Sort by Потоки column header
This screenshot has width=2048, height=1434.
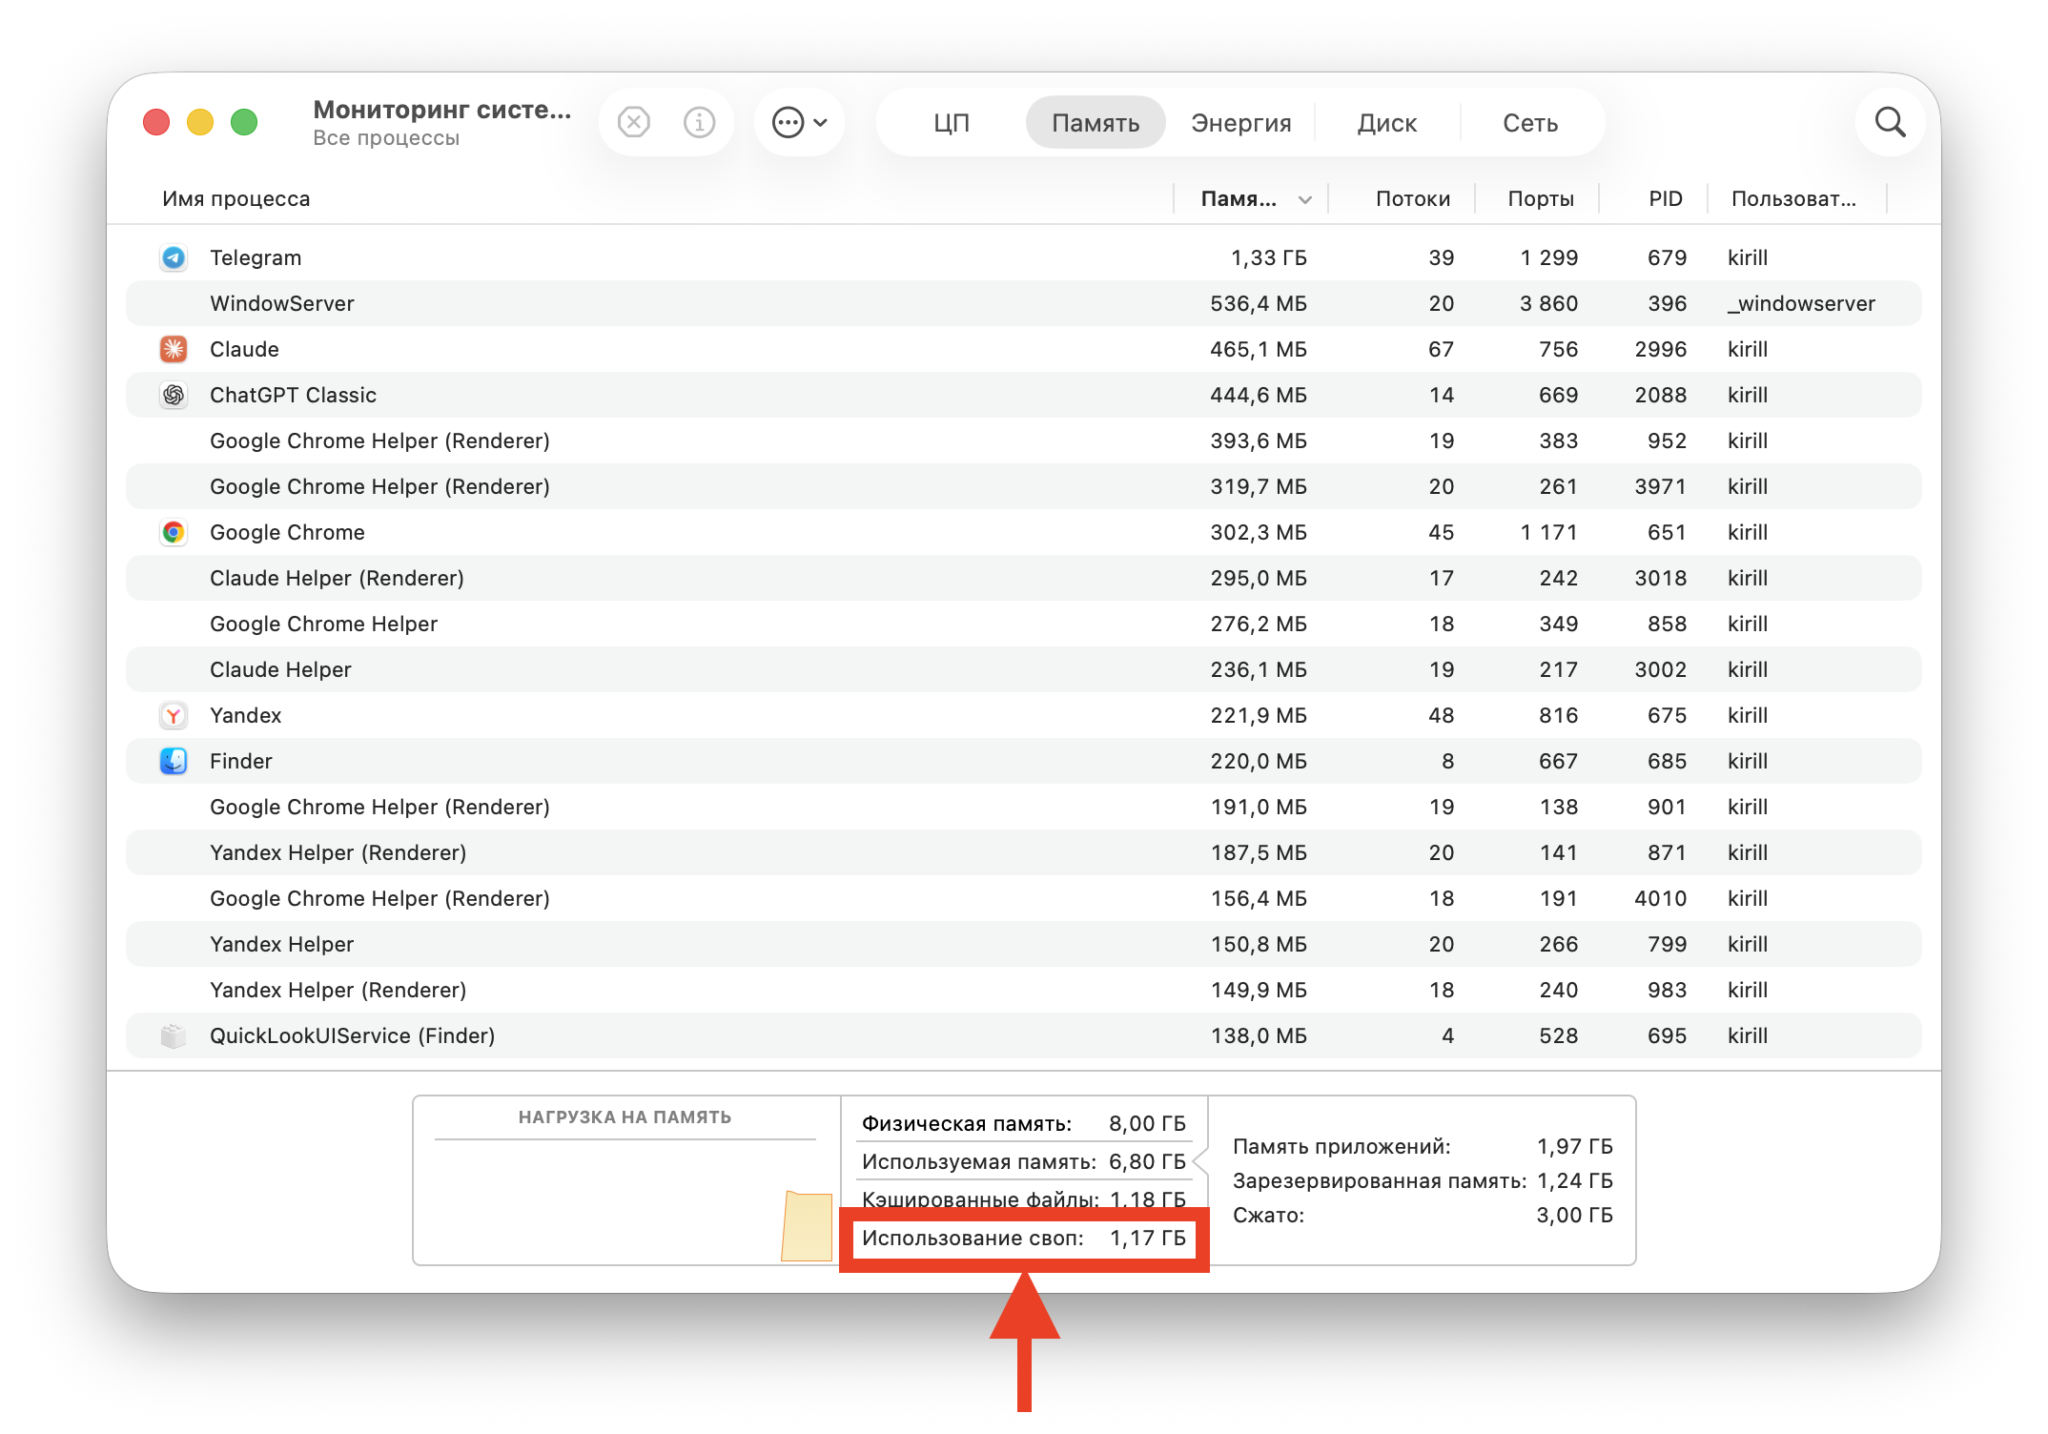pos(1412,198)
